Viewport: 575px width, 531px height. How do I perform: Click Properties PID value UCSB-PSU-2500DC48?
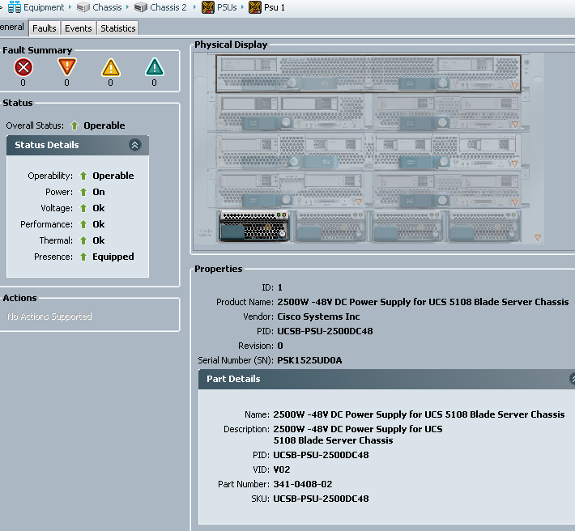click(x=325, y=331)
